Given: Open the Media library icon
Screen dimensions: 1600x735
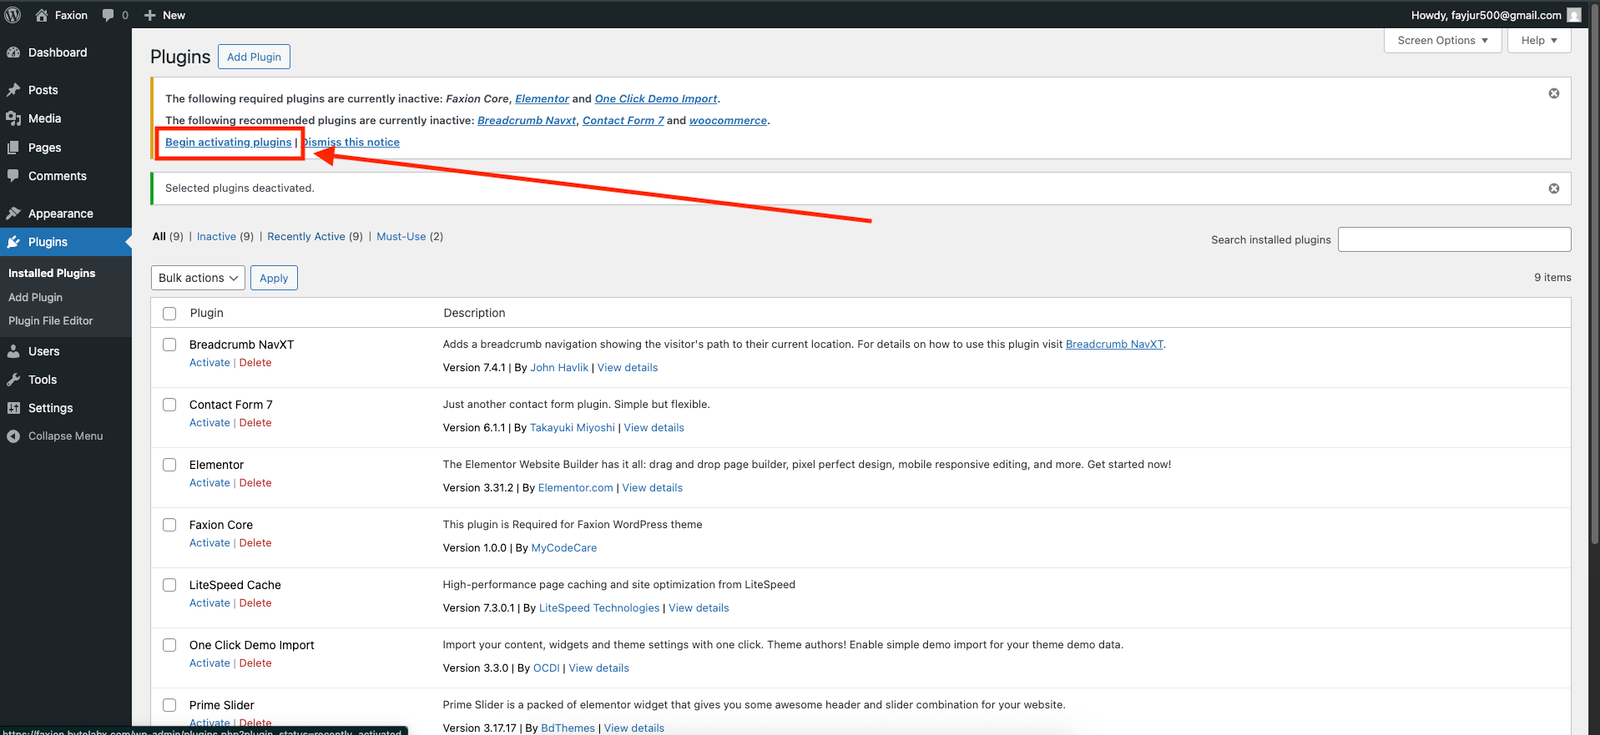Looking at the screenshot, I should [14, 119].
